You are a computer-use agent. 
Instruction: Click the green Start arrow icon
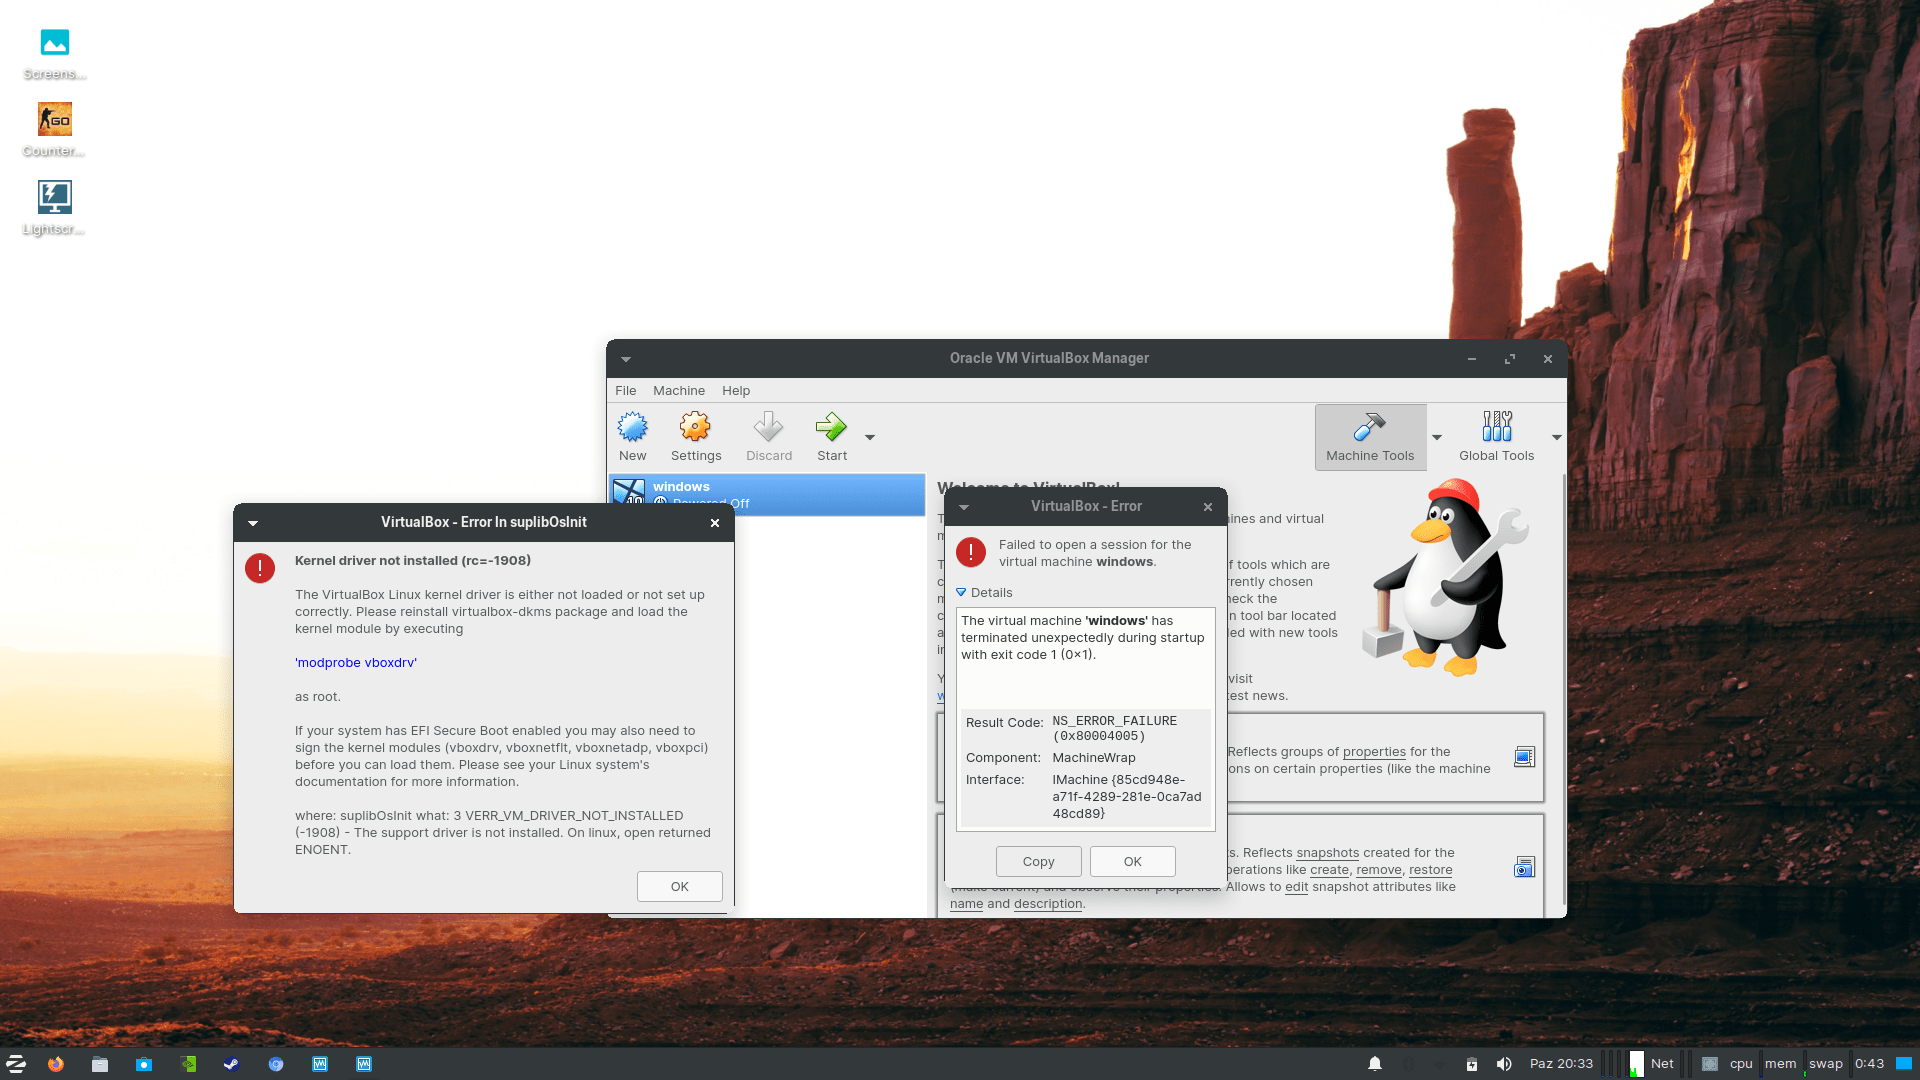[x=831, y=428]
